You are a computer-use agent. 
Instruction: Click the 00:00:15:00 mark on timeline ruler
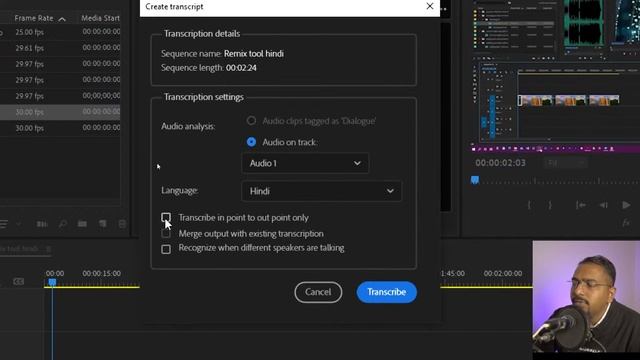coord(101,273)
